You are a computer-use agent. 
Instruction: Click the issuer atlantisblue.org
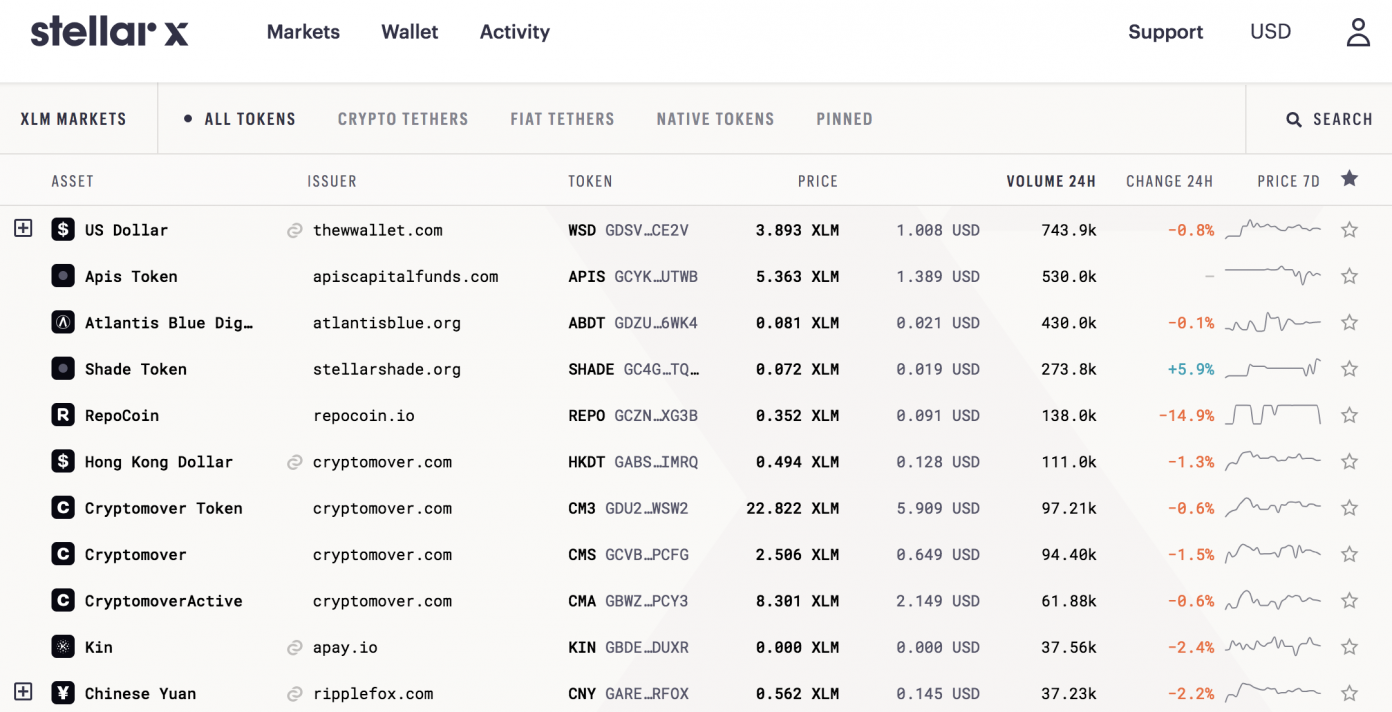pyautogui.click(x=387, y=323)
